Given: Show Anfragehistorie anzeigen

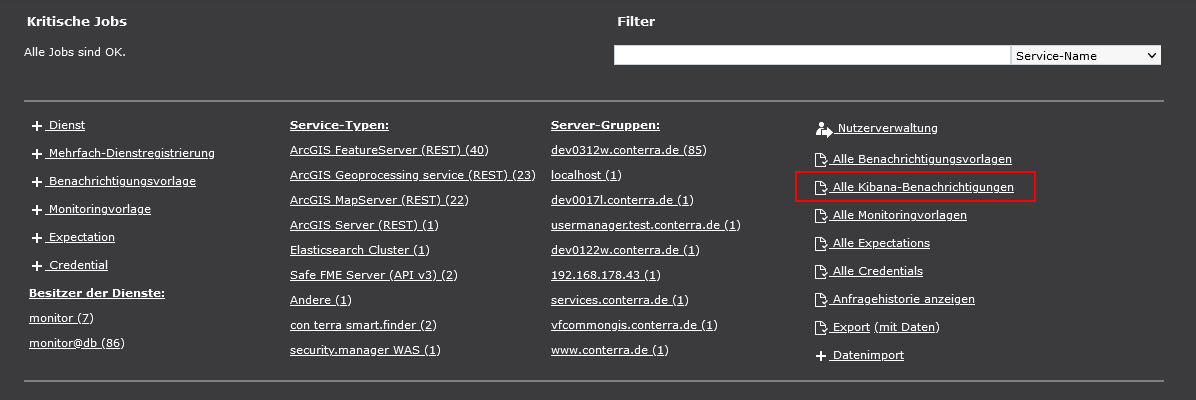Looking at the screenshot, I should 903,299.
